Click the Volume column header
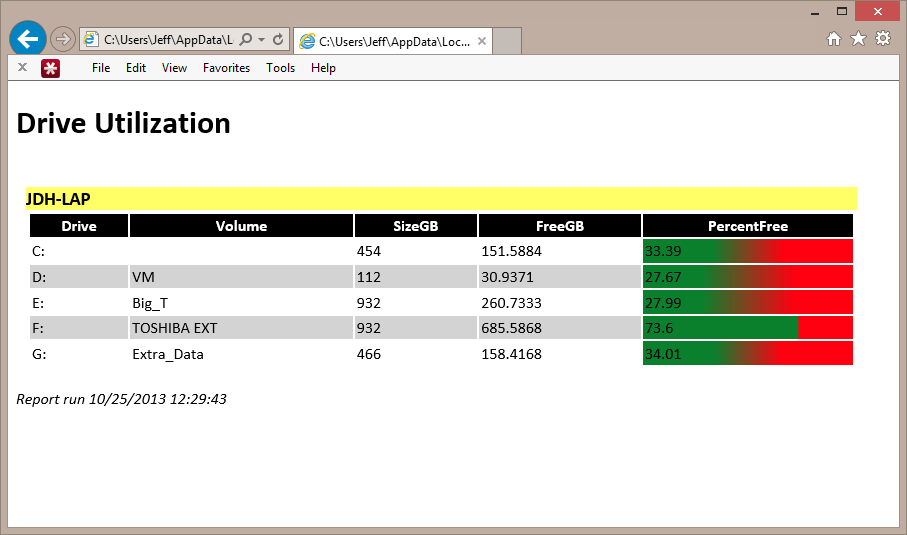The width and height of the screenshot is (907, 535). [x=241, y=226]
